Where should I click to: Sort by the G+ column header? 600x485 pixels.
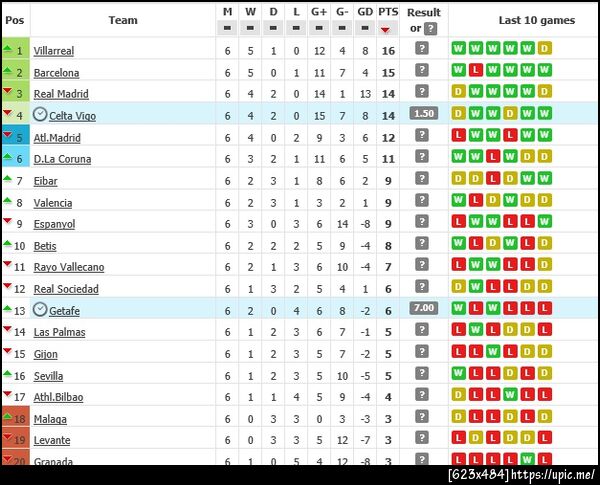click(319, 12)
